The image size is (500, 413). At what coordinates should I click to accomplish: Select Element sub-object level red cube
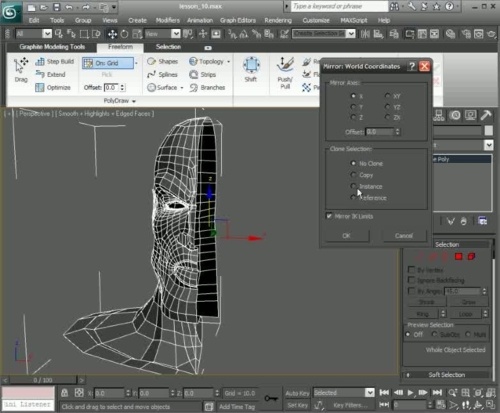point(471,256)
